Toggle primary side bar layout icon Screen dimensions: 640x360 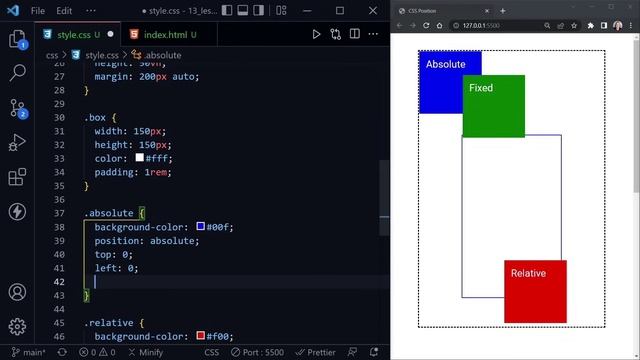[x=227, y=10]
